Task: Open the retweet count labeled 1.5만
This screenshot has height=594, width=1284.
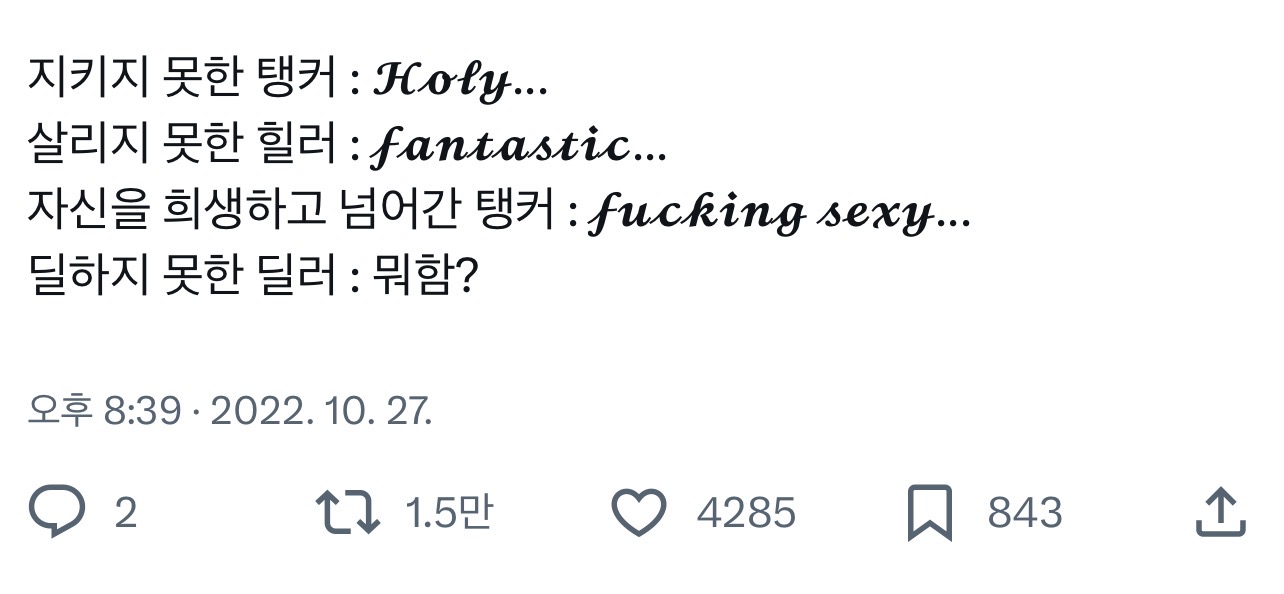Action: 449,514
